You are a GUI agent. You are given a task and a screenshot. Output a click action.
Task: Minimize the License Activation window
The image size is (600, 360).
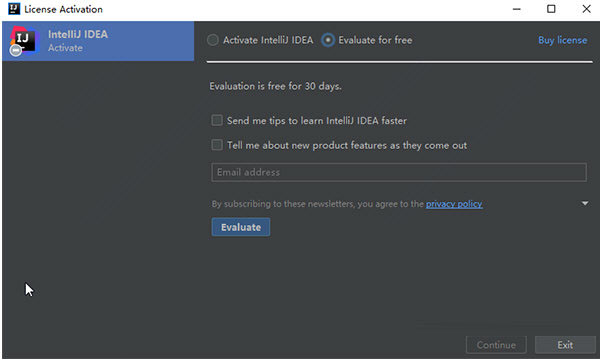click(517, 9)
